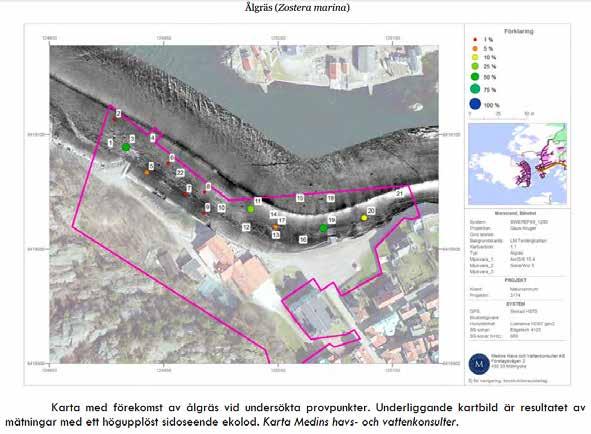Click the yellow 10 % legend dot
This screenshot has width=591, height=434.
pos(475,57)
